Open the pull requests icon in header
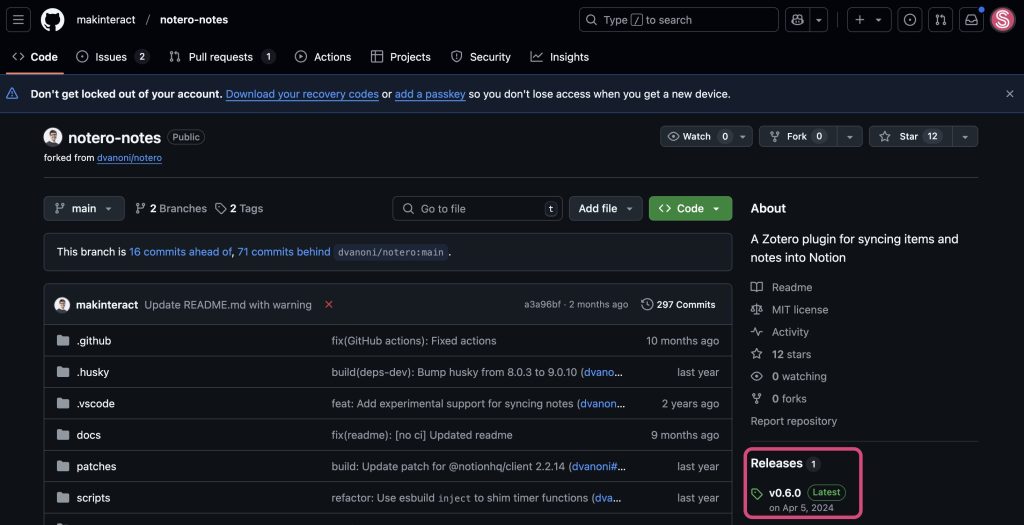Screen dimensions: 1024x525 coord(940,20)
